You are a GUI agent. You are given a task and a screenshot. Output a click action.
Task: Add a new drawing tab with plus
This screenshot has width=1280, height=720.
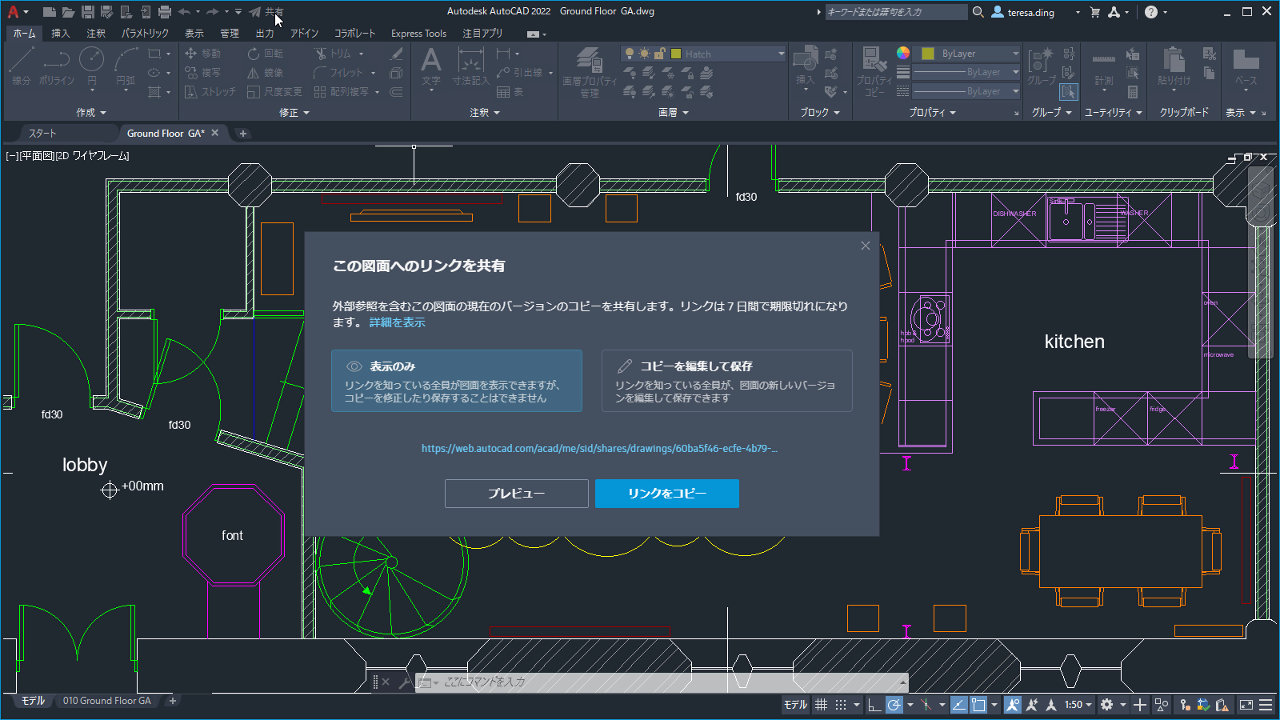point(242,133)
